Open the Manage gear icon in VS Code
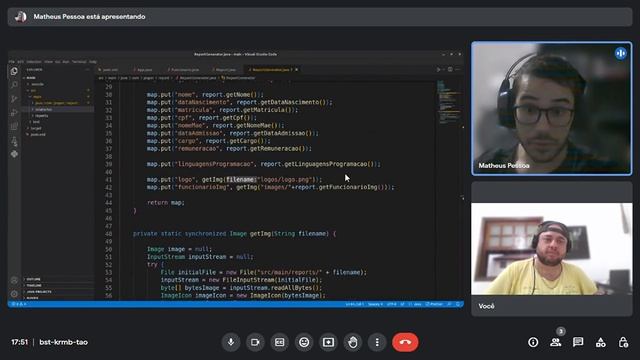Viewport: 640px width, 360px height. 14,294
